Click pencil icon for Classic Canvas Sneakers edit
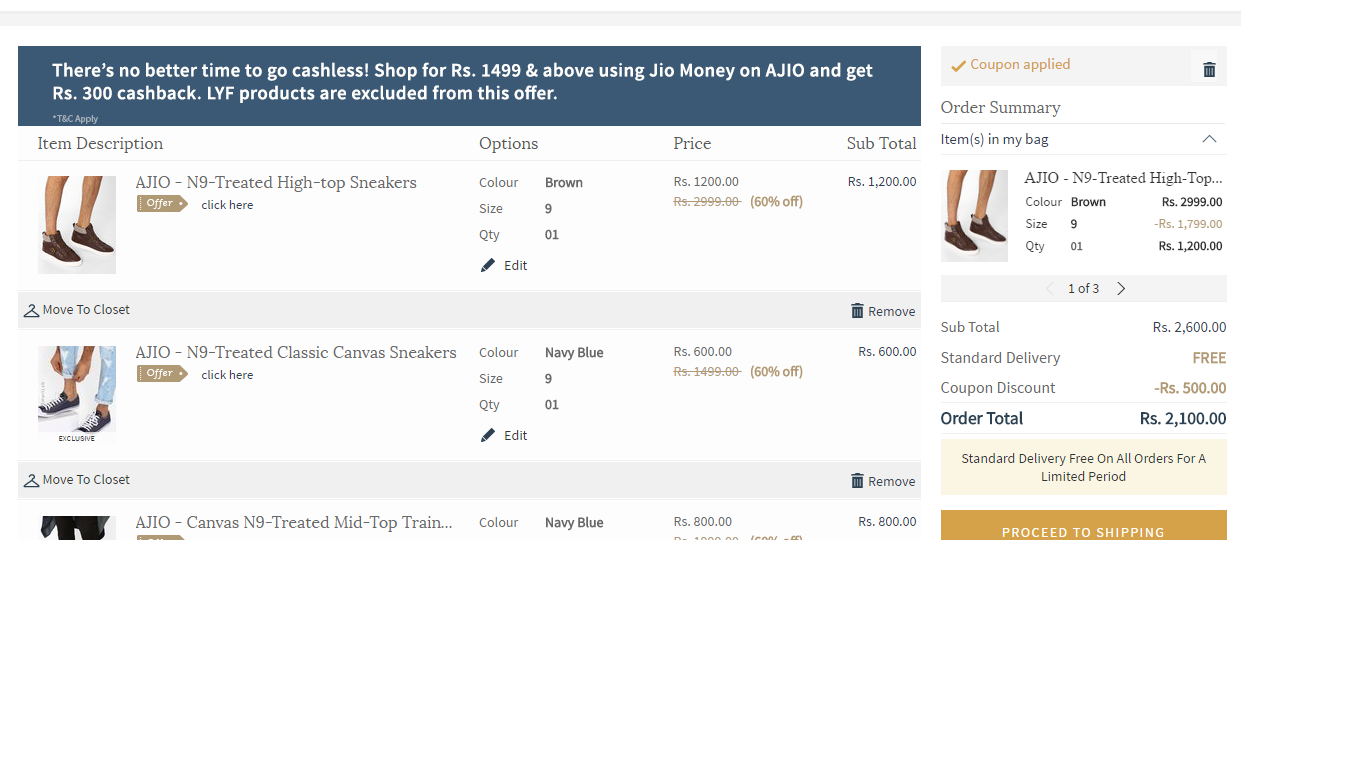The width and height of the screenshot is (1366, 768). [488, 435]
